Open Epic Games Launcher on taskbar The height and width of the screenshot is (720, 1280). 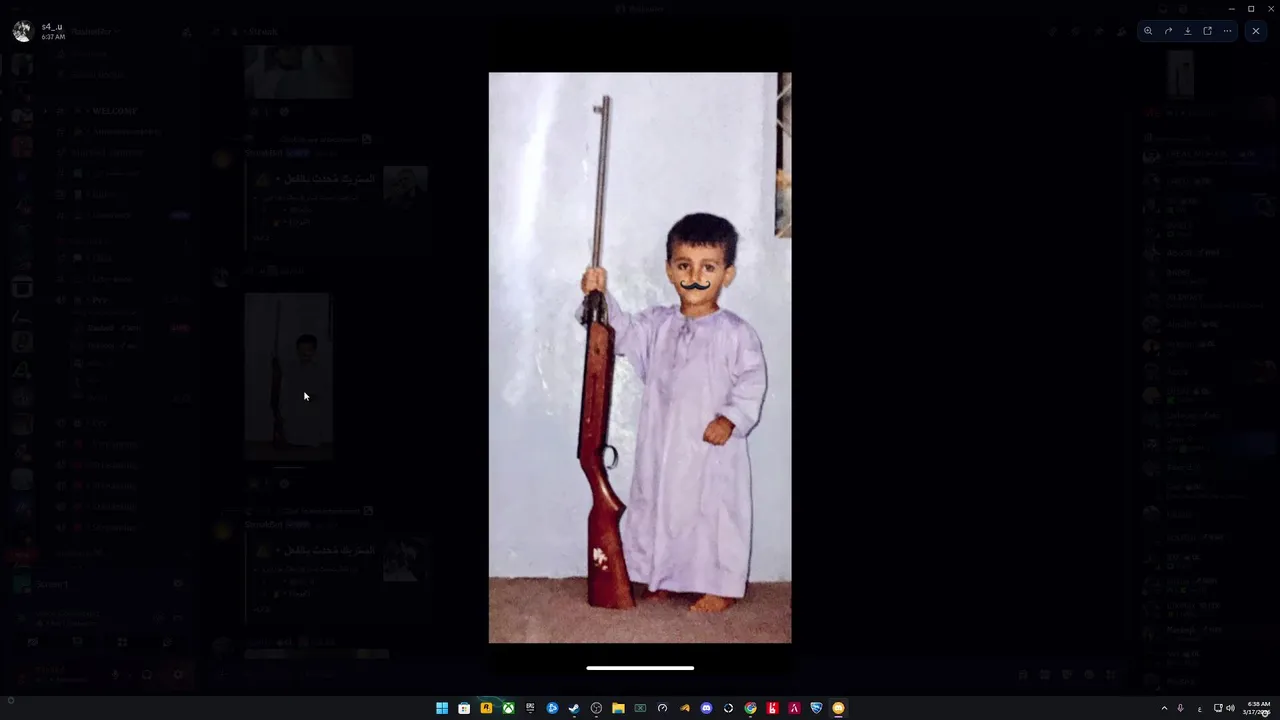(530, 708)
